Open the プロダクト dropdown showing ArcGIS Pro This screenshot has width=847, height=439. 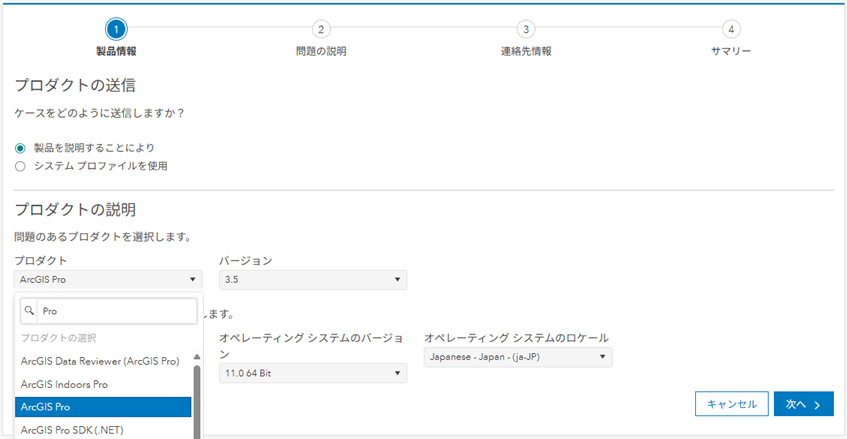point(108,280)
